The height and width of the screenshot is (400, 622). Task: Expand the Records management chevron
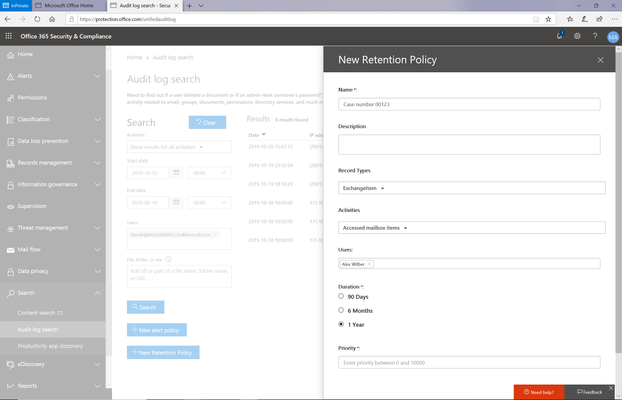(x=98, y=163)
